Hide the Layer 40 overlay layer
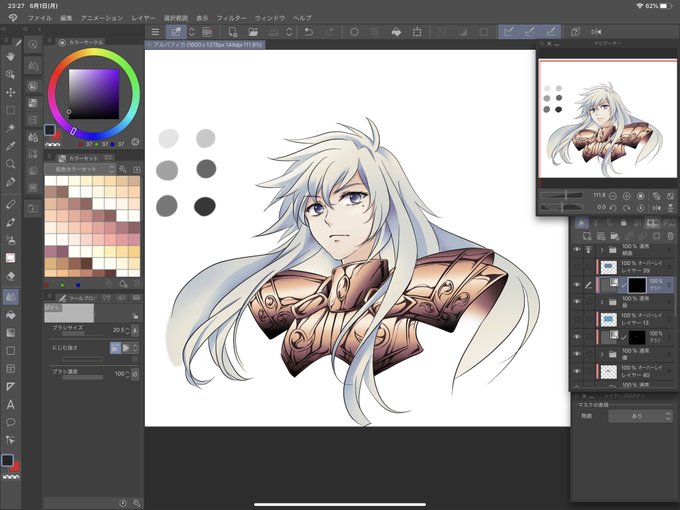 tap(577, 372)
